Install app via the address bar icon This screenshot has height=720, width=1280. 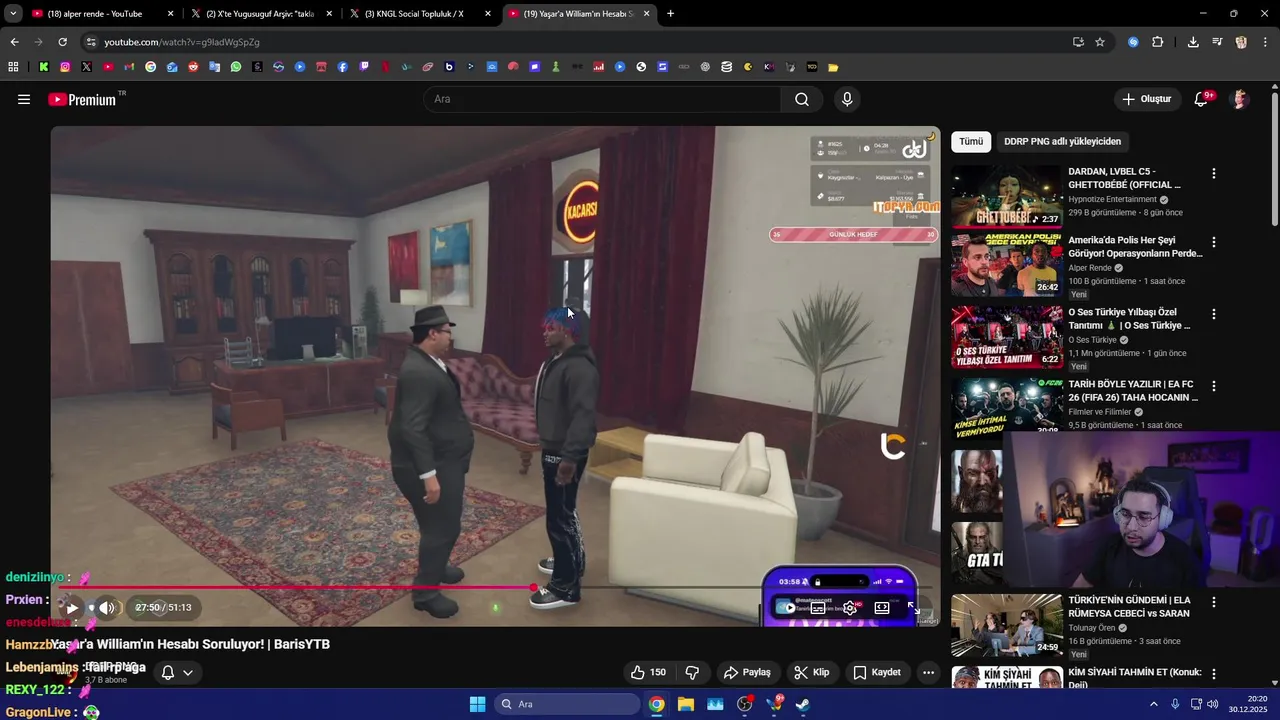click(1078, 42)
